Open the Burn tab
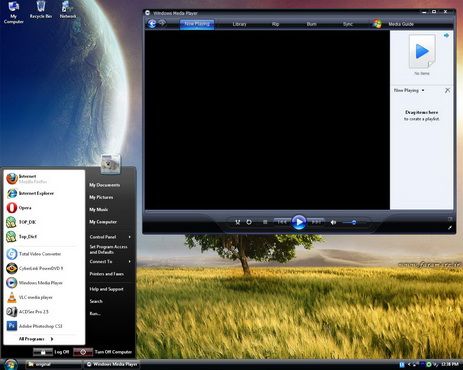This screenshot has width=463, height=370. (312, 24)
